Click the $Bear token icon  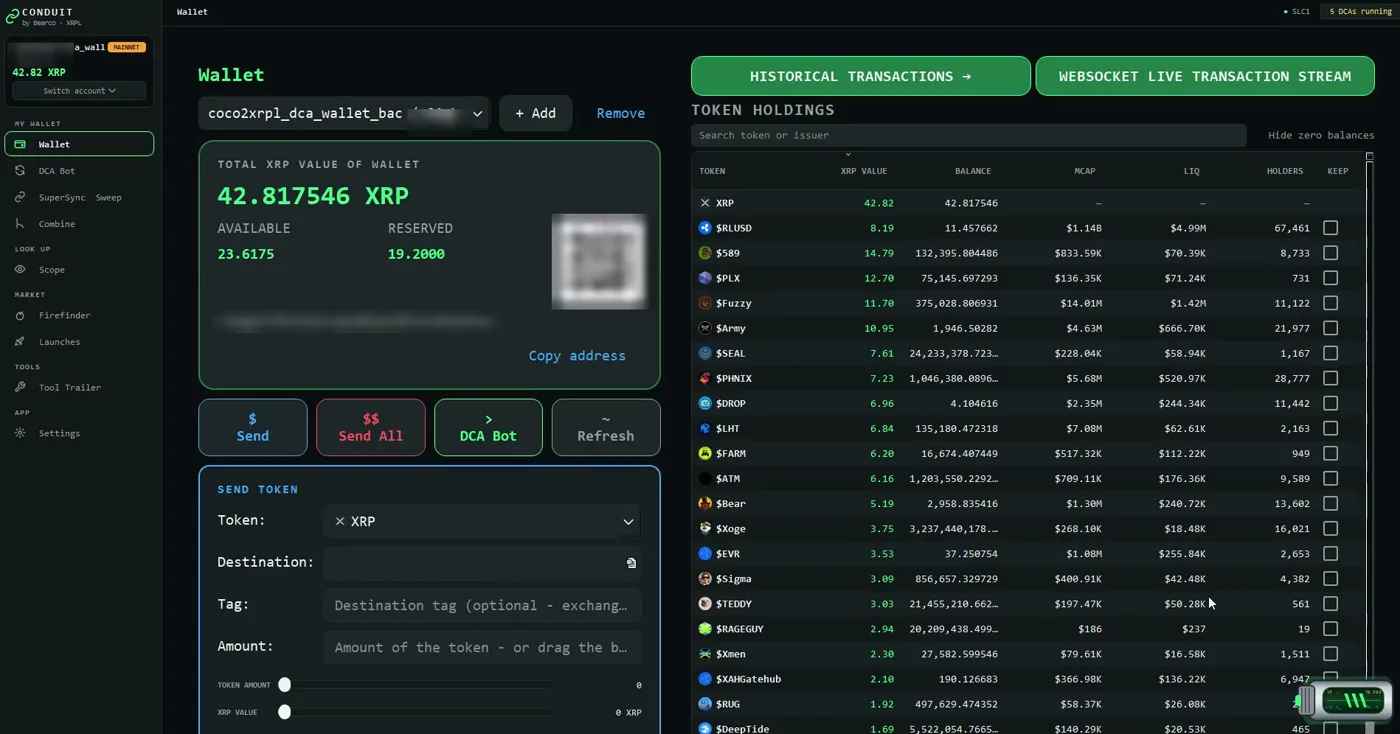pos(705,503)
